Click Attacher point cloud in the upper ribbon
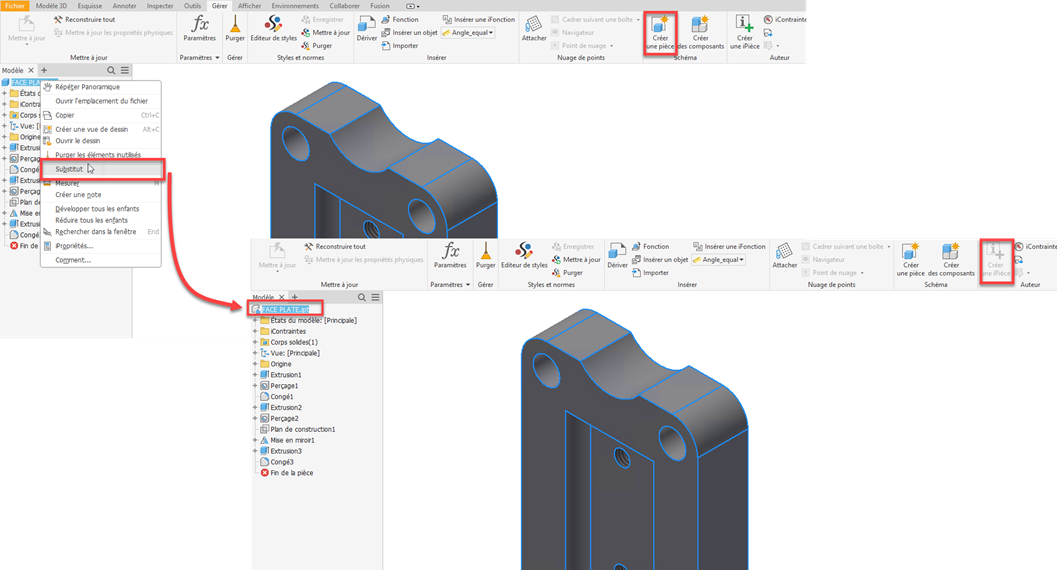 pyautogui.click(x=534, y=28)
